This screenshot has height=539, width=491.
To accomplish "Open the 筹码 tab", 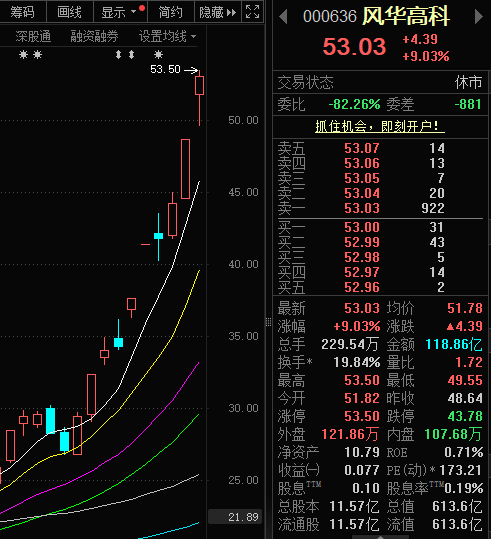I will tap(22, 12).
